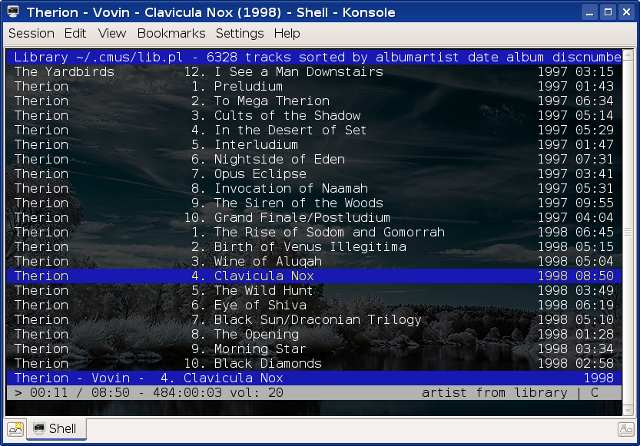Click the new session icon in tab bar
Viewport: 640px width, 446px height.
(16, 429)
